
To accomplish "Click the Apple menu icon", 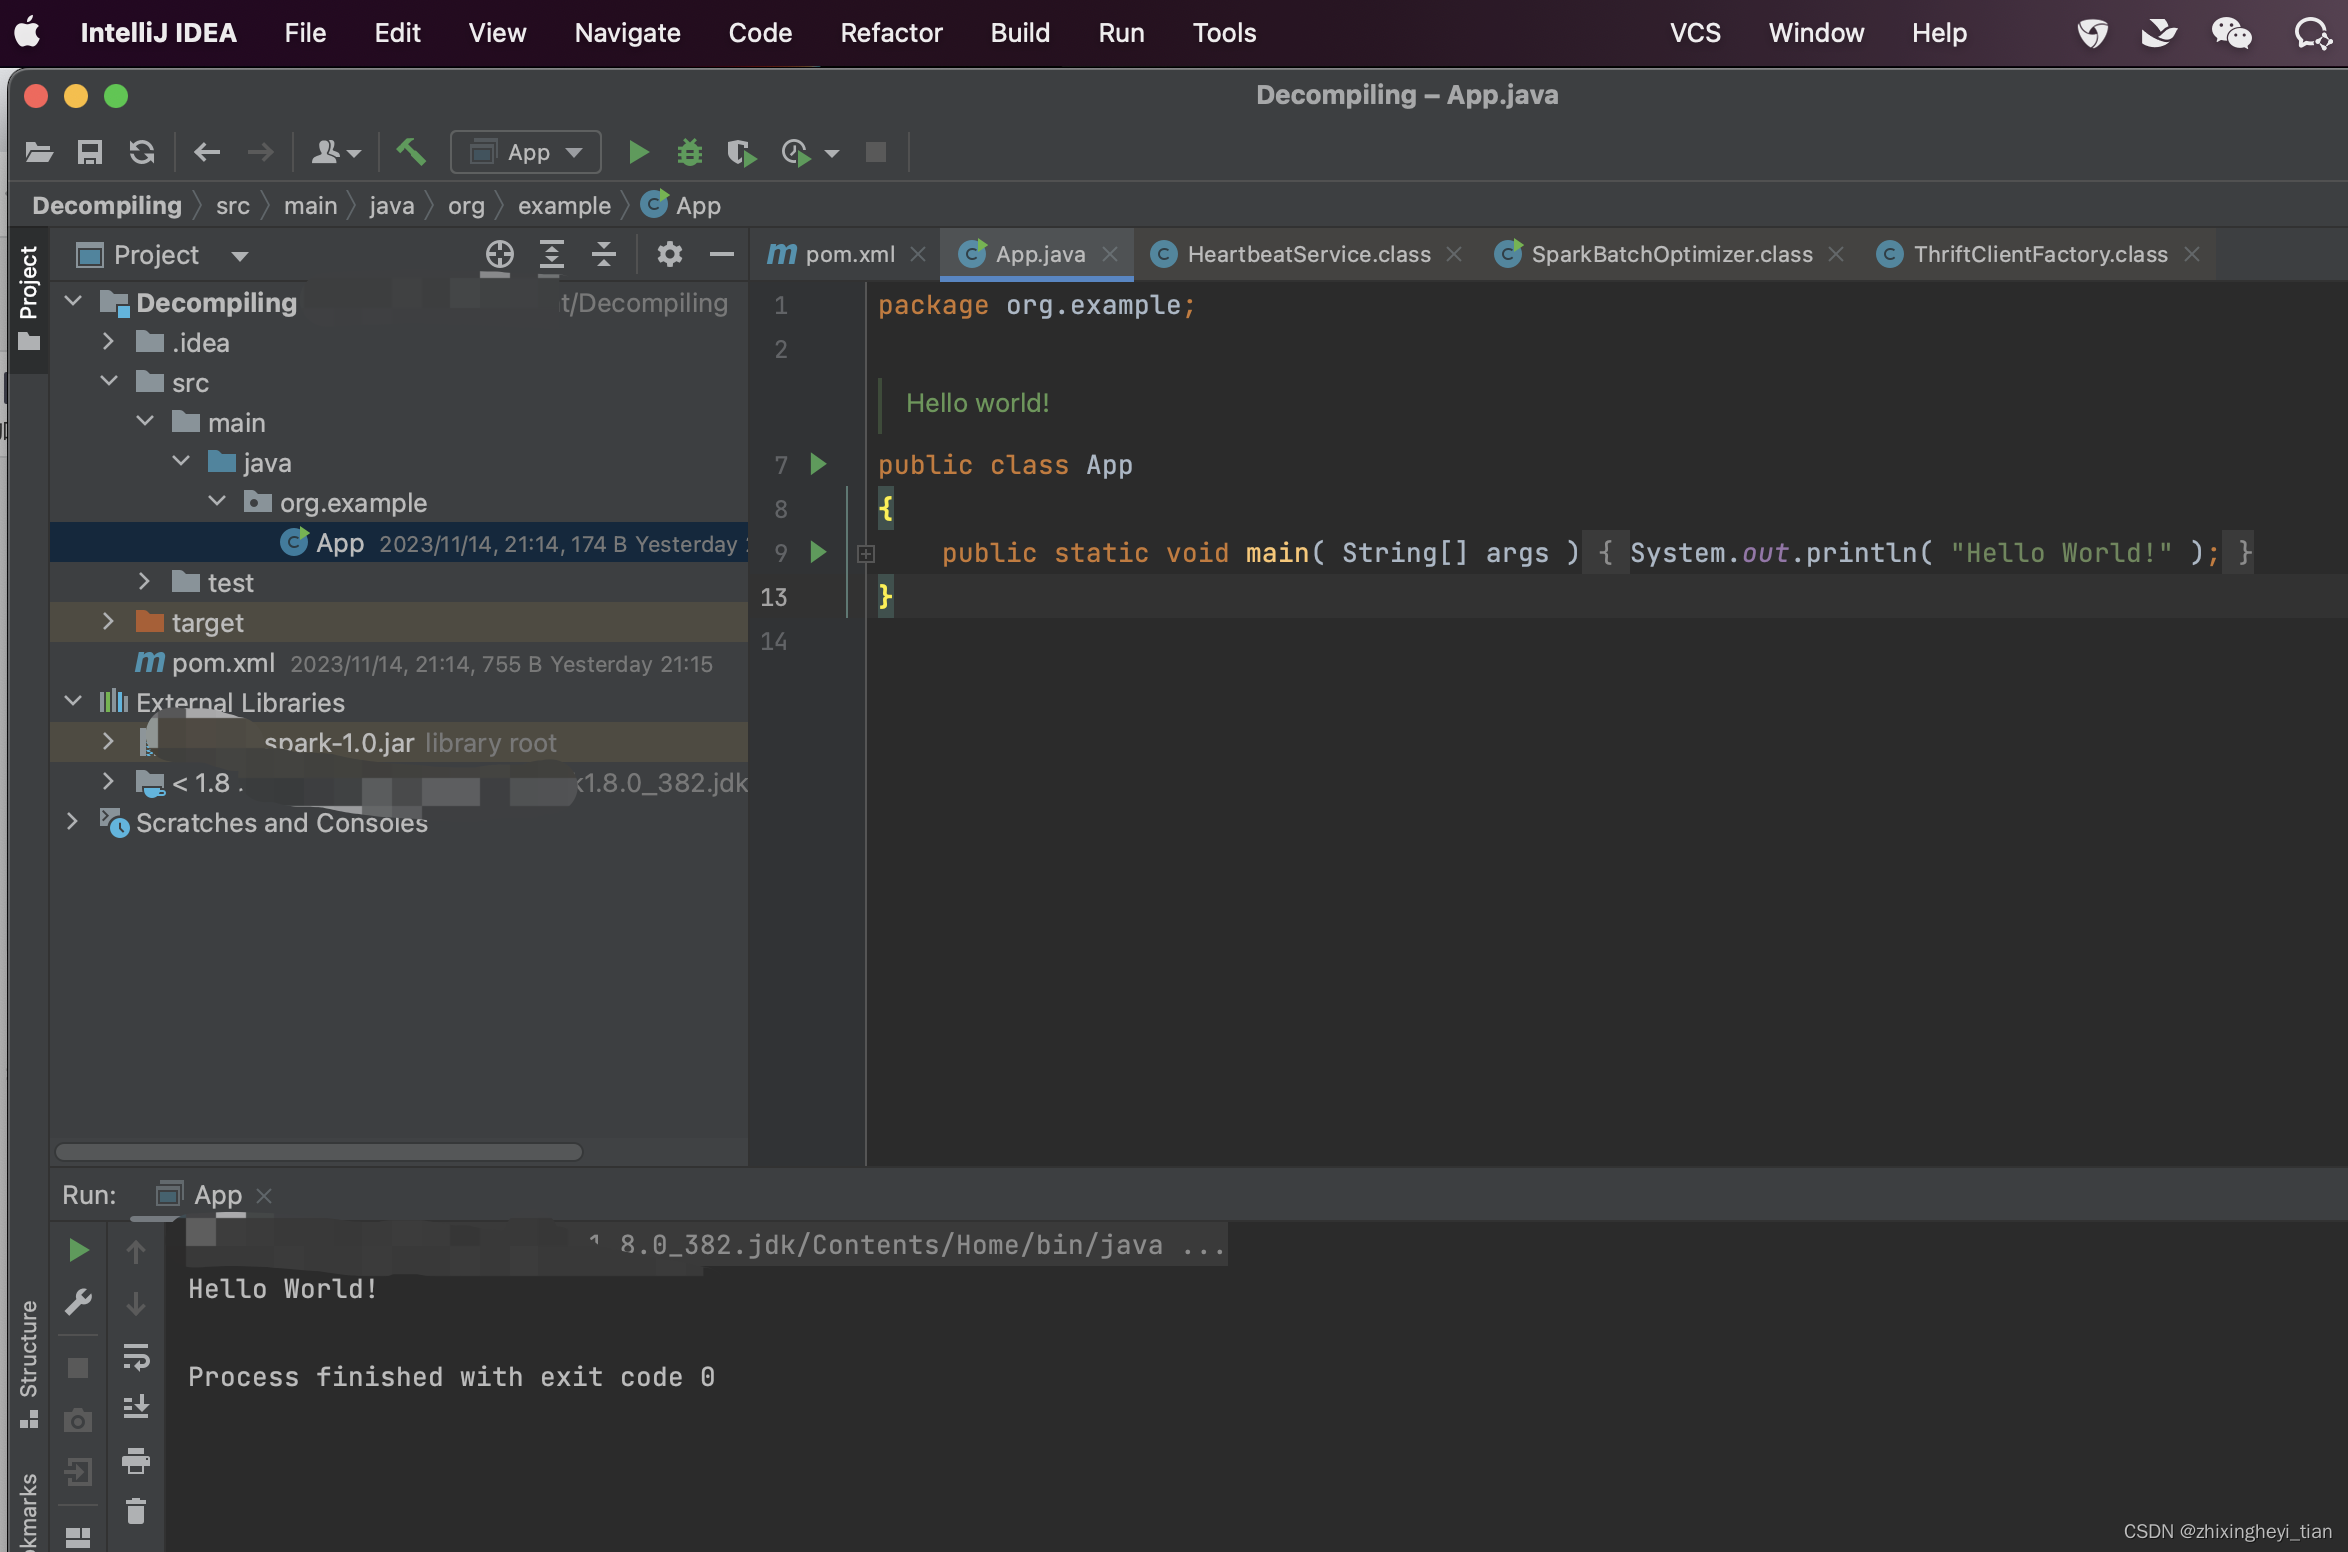I will tap(28, 32).
